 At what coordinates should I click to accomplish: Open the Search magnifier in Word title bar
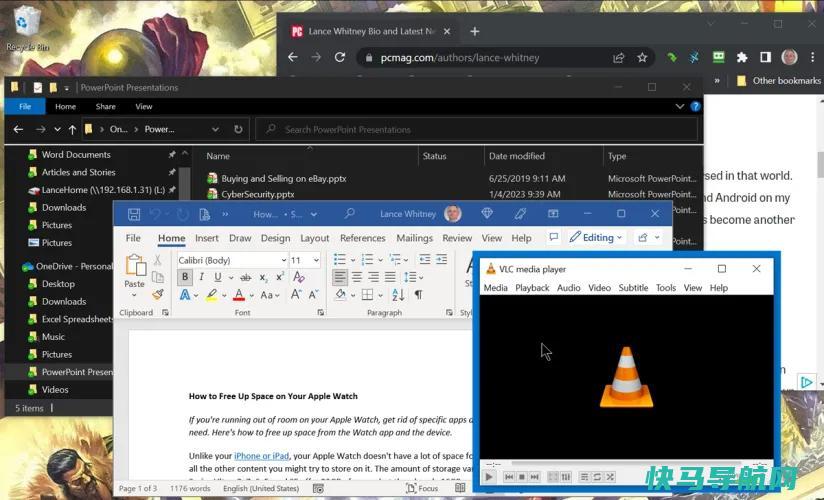[x=349, y=213]
